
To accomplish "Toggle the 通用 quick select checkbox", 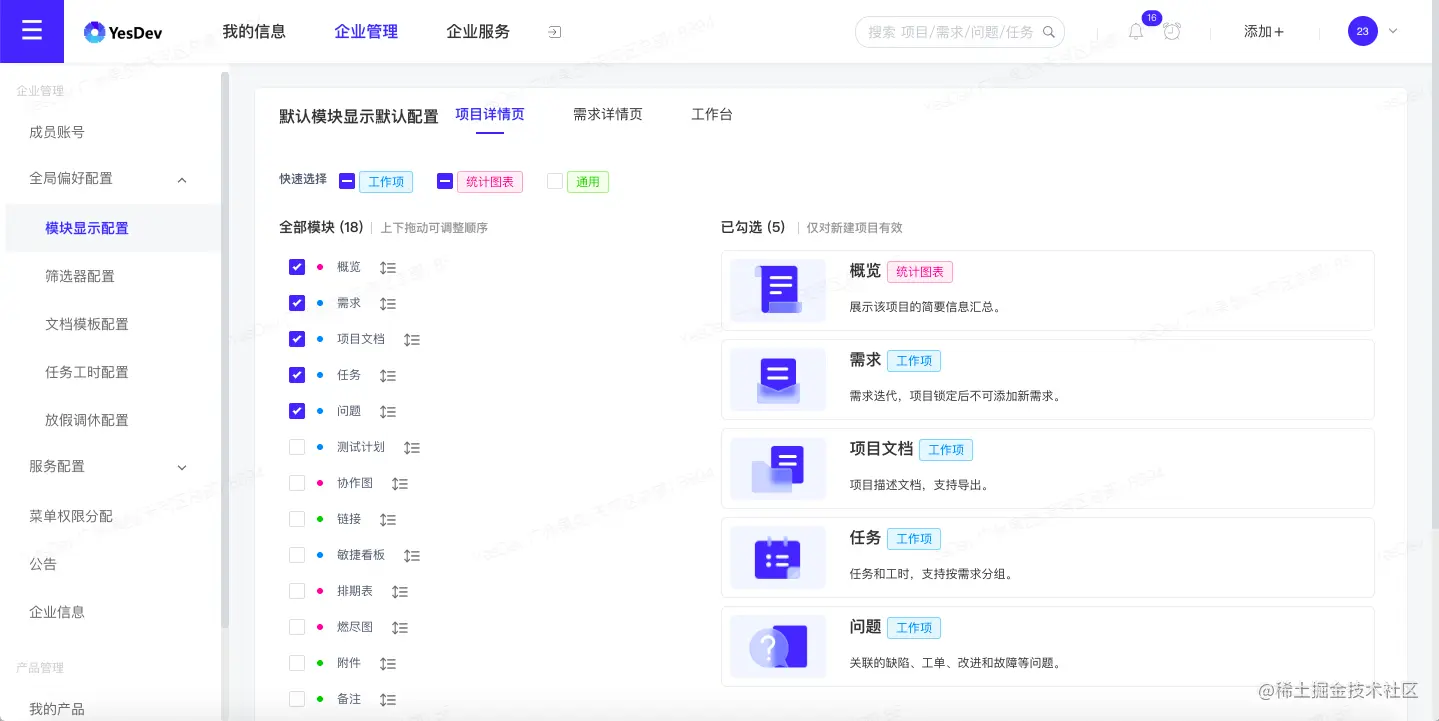I will 555,181.
